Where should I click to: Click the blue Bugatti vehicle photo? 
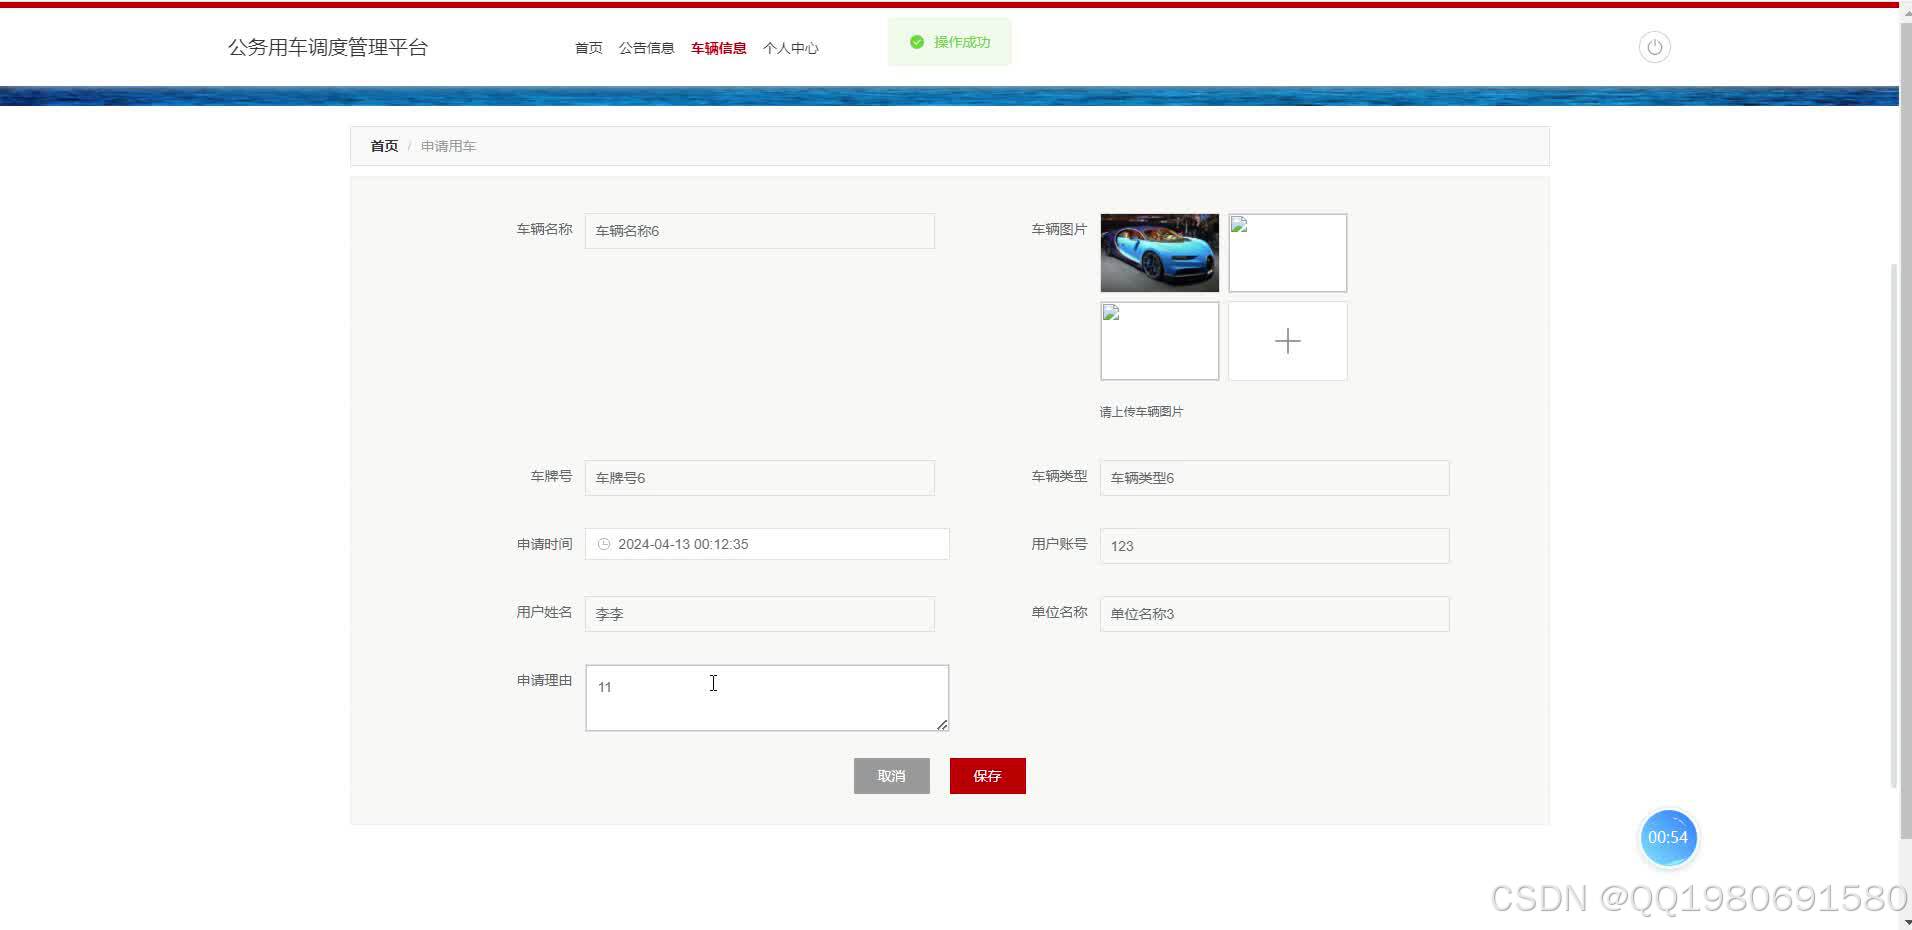pyautogui.click(x=1159, y=252)
